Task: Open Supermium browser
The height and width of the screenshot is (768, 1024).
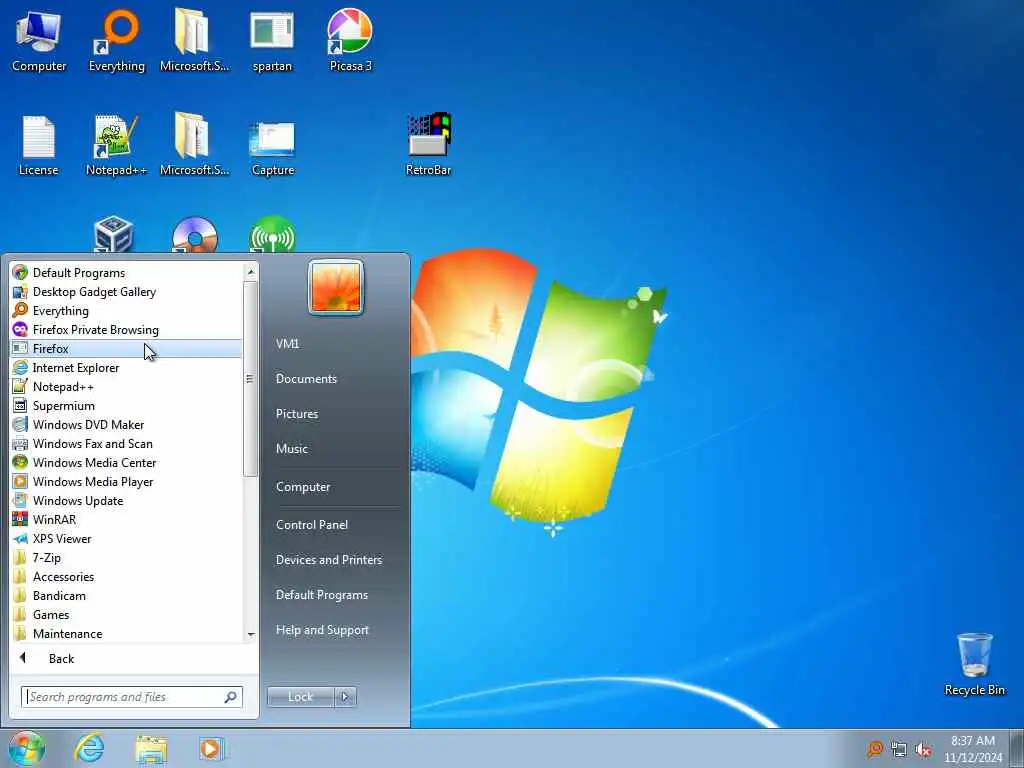Action: click(127, 406)
